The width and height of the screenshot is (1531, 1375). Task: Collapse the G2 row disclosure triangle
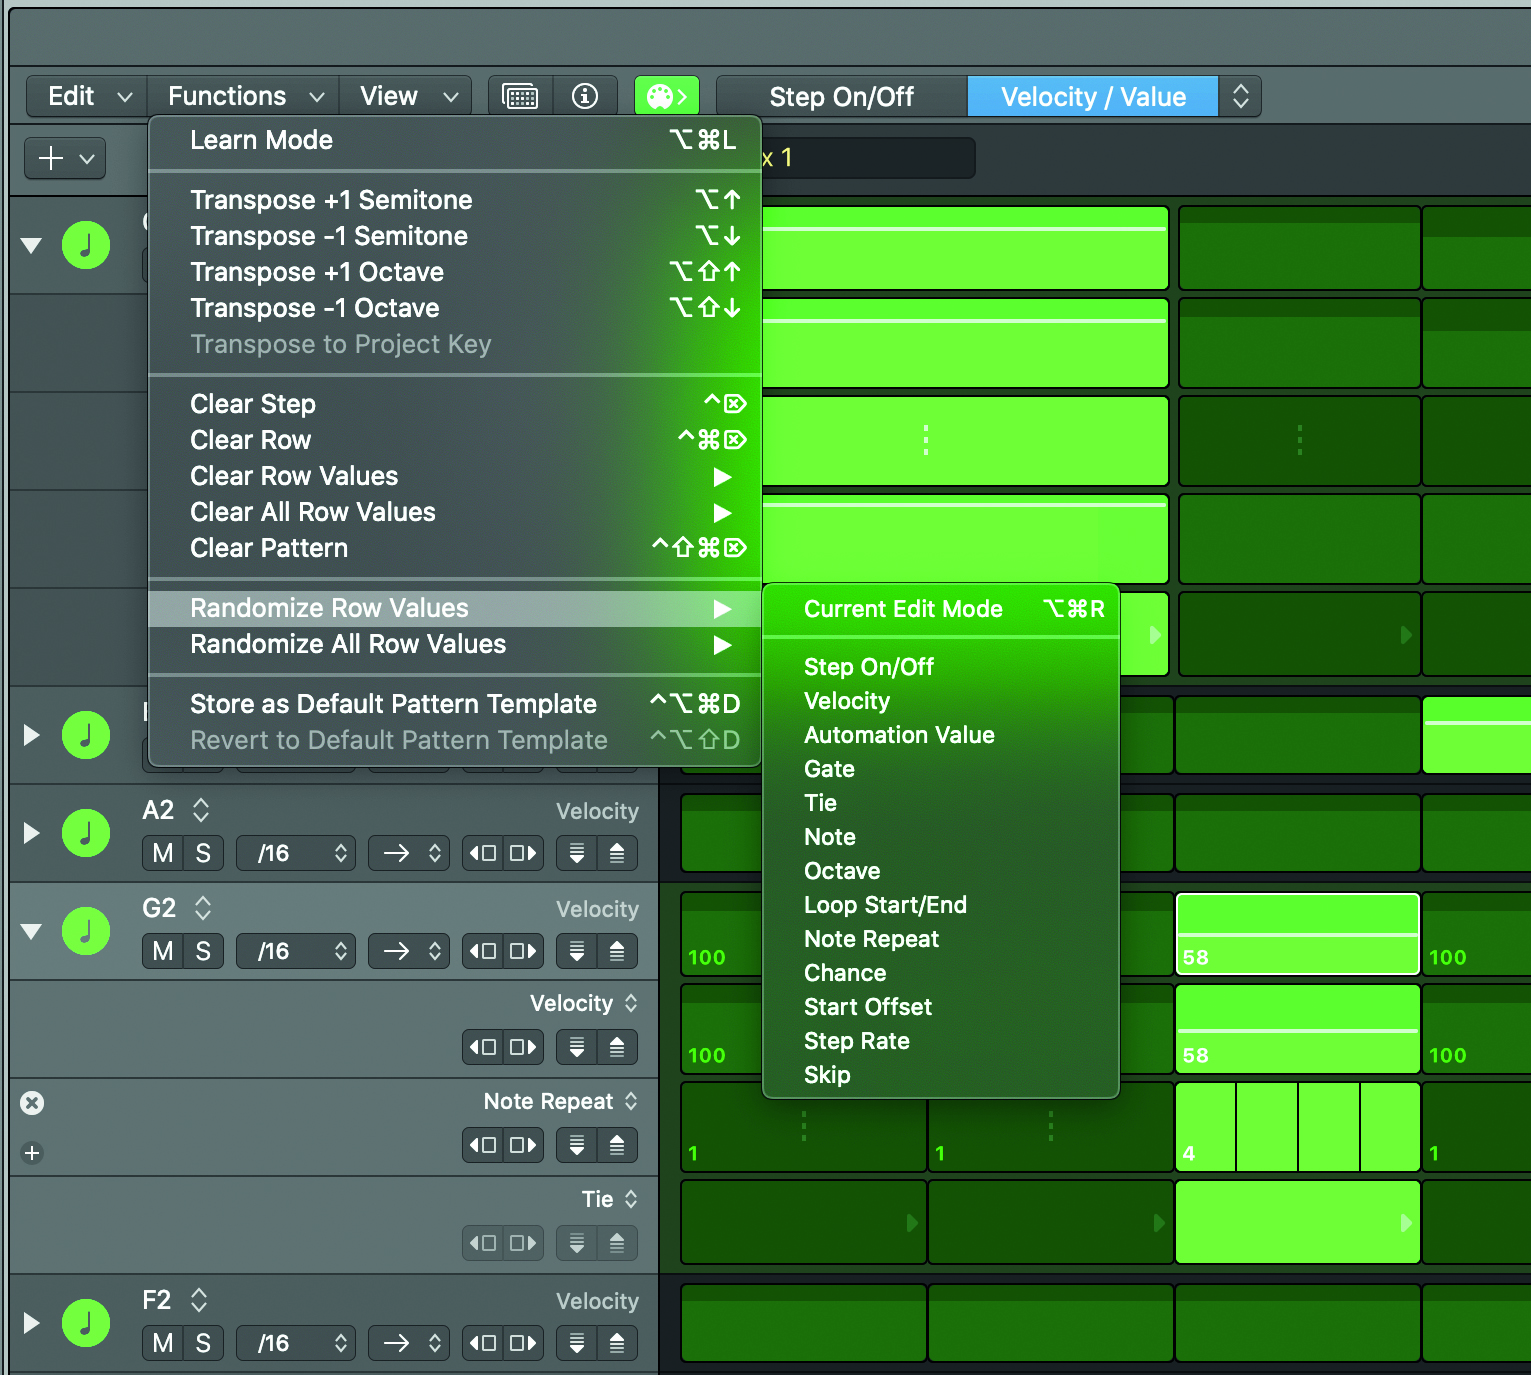[x=32, y=931]
